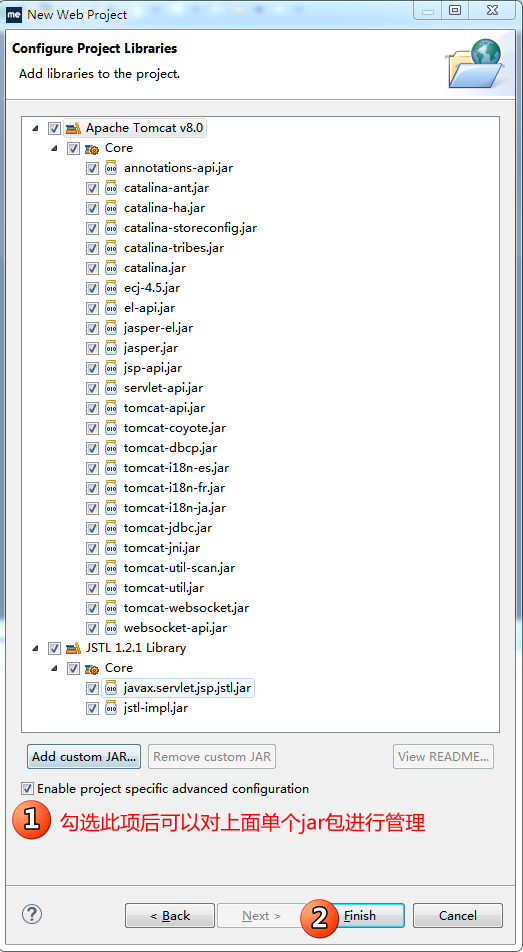Viewport: 523px width, 952px height.
Task: Select tomcat-util-scan.jar row text
Action: pyautogui.click(x=179, y=568)
